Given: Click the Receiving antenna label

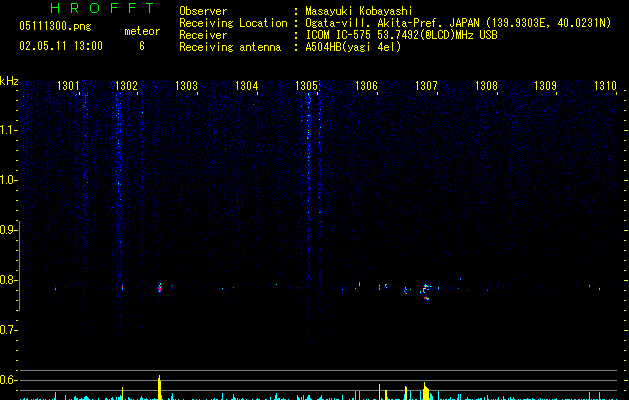Looking at the screenshot, I should [x=230, y=47].
